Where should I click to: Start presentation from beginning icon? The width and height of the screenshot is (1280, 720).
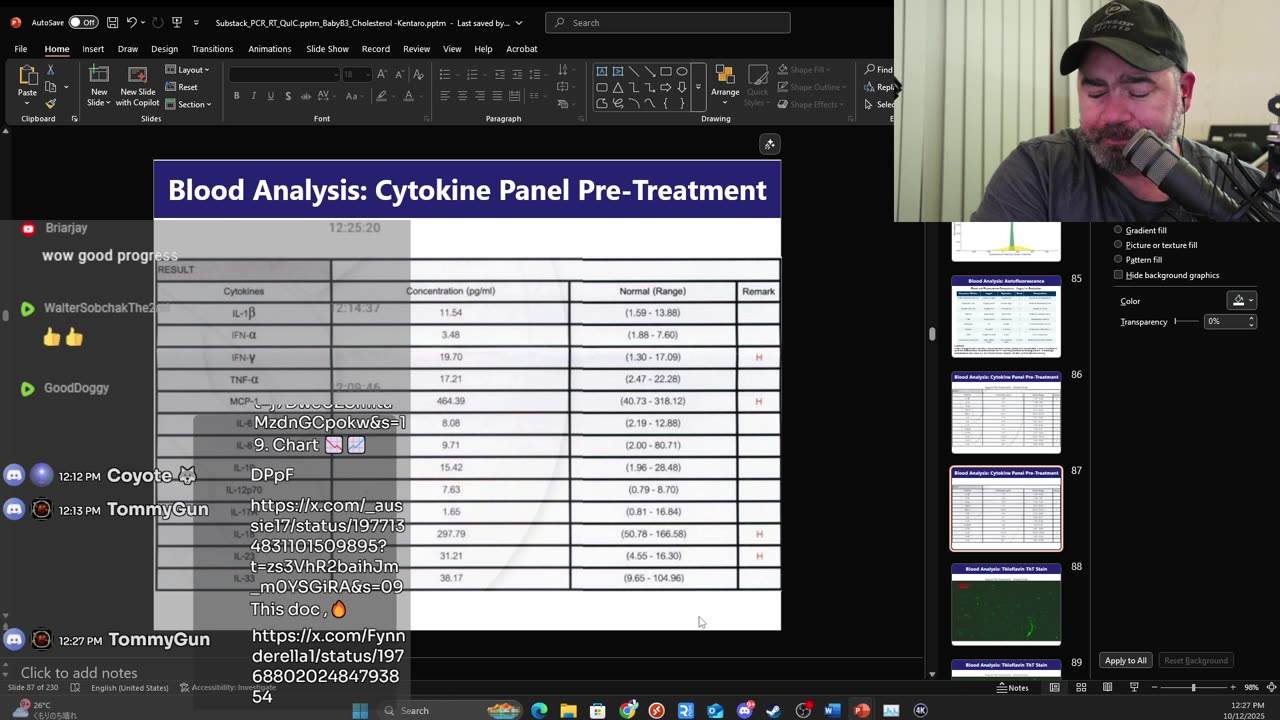pos(177,22)
